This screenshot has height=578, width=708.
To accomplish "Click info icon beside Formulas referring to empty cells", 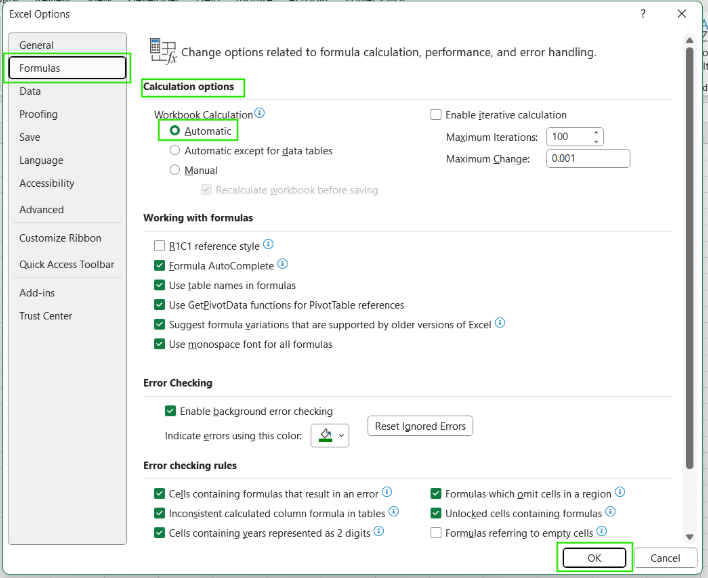I will 601,532.
